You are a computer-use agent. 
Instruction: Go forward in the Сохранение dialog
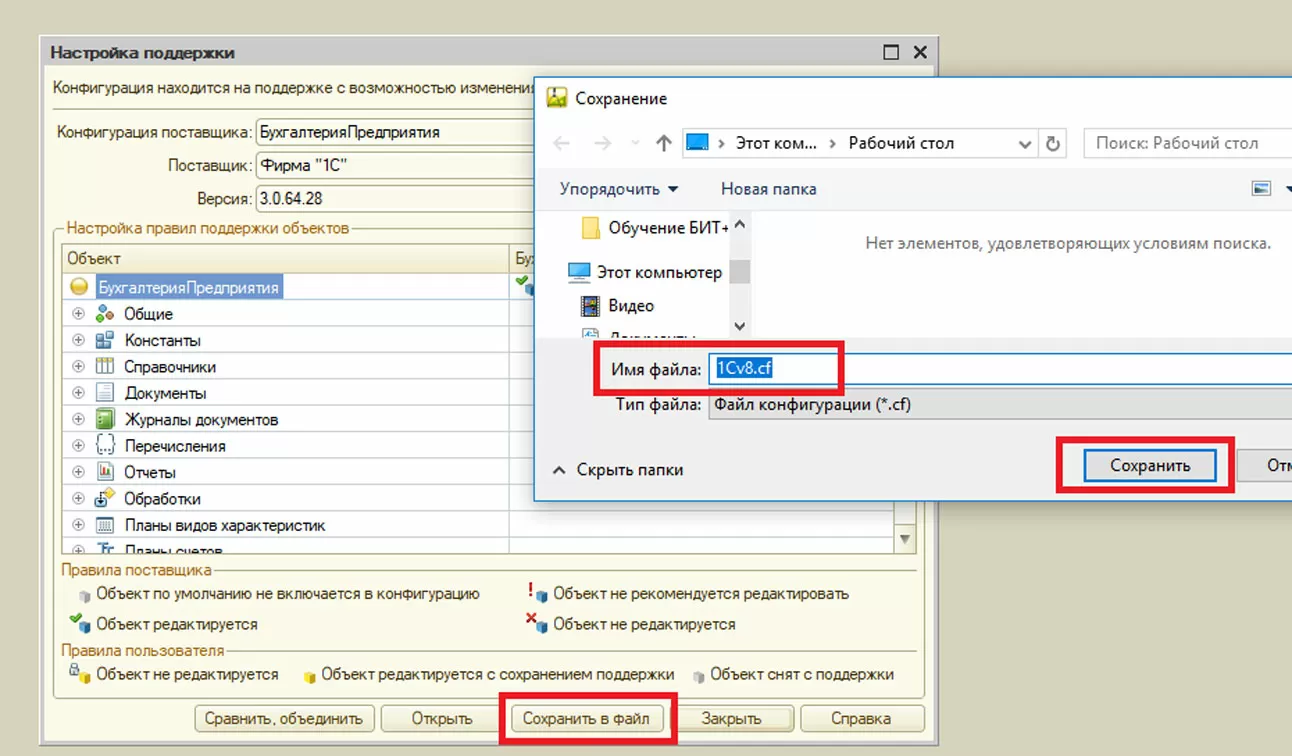(602, 144)
